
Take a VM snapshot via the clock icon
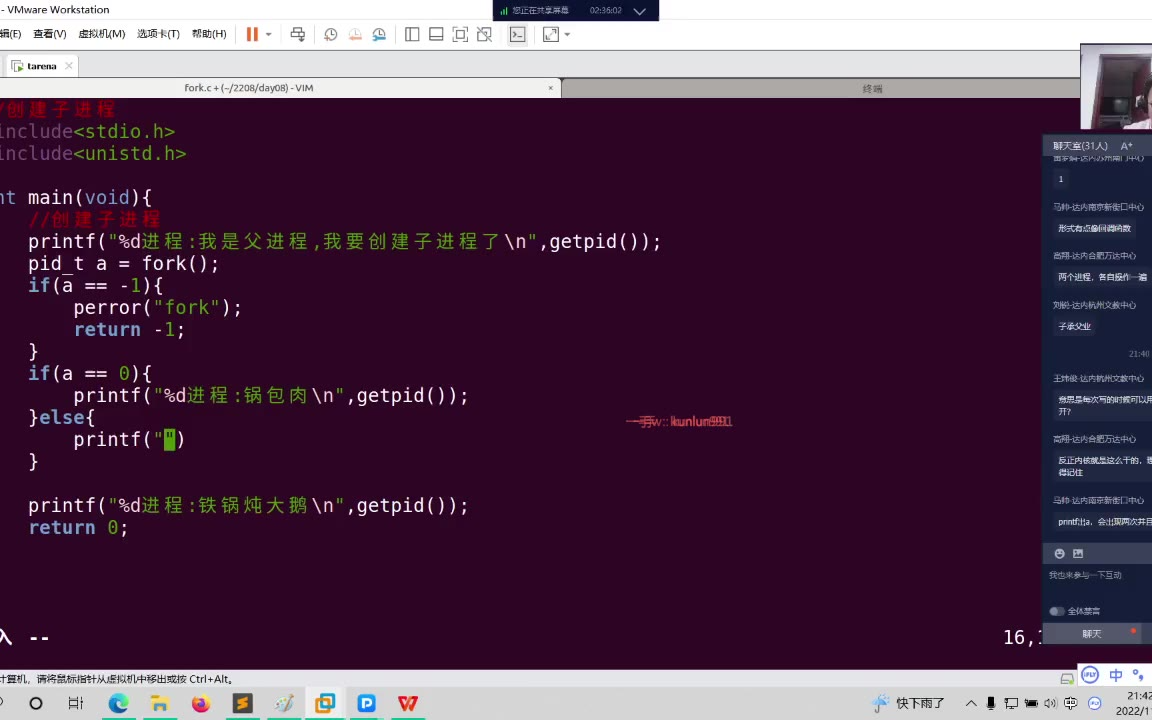[x=331, y=34]
